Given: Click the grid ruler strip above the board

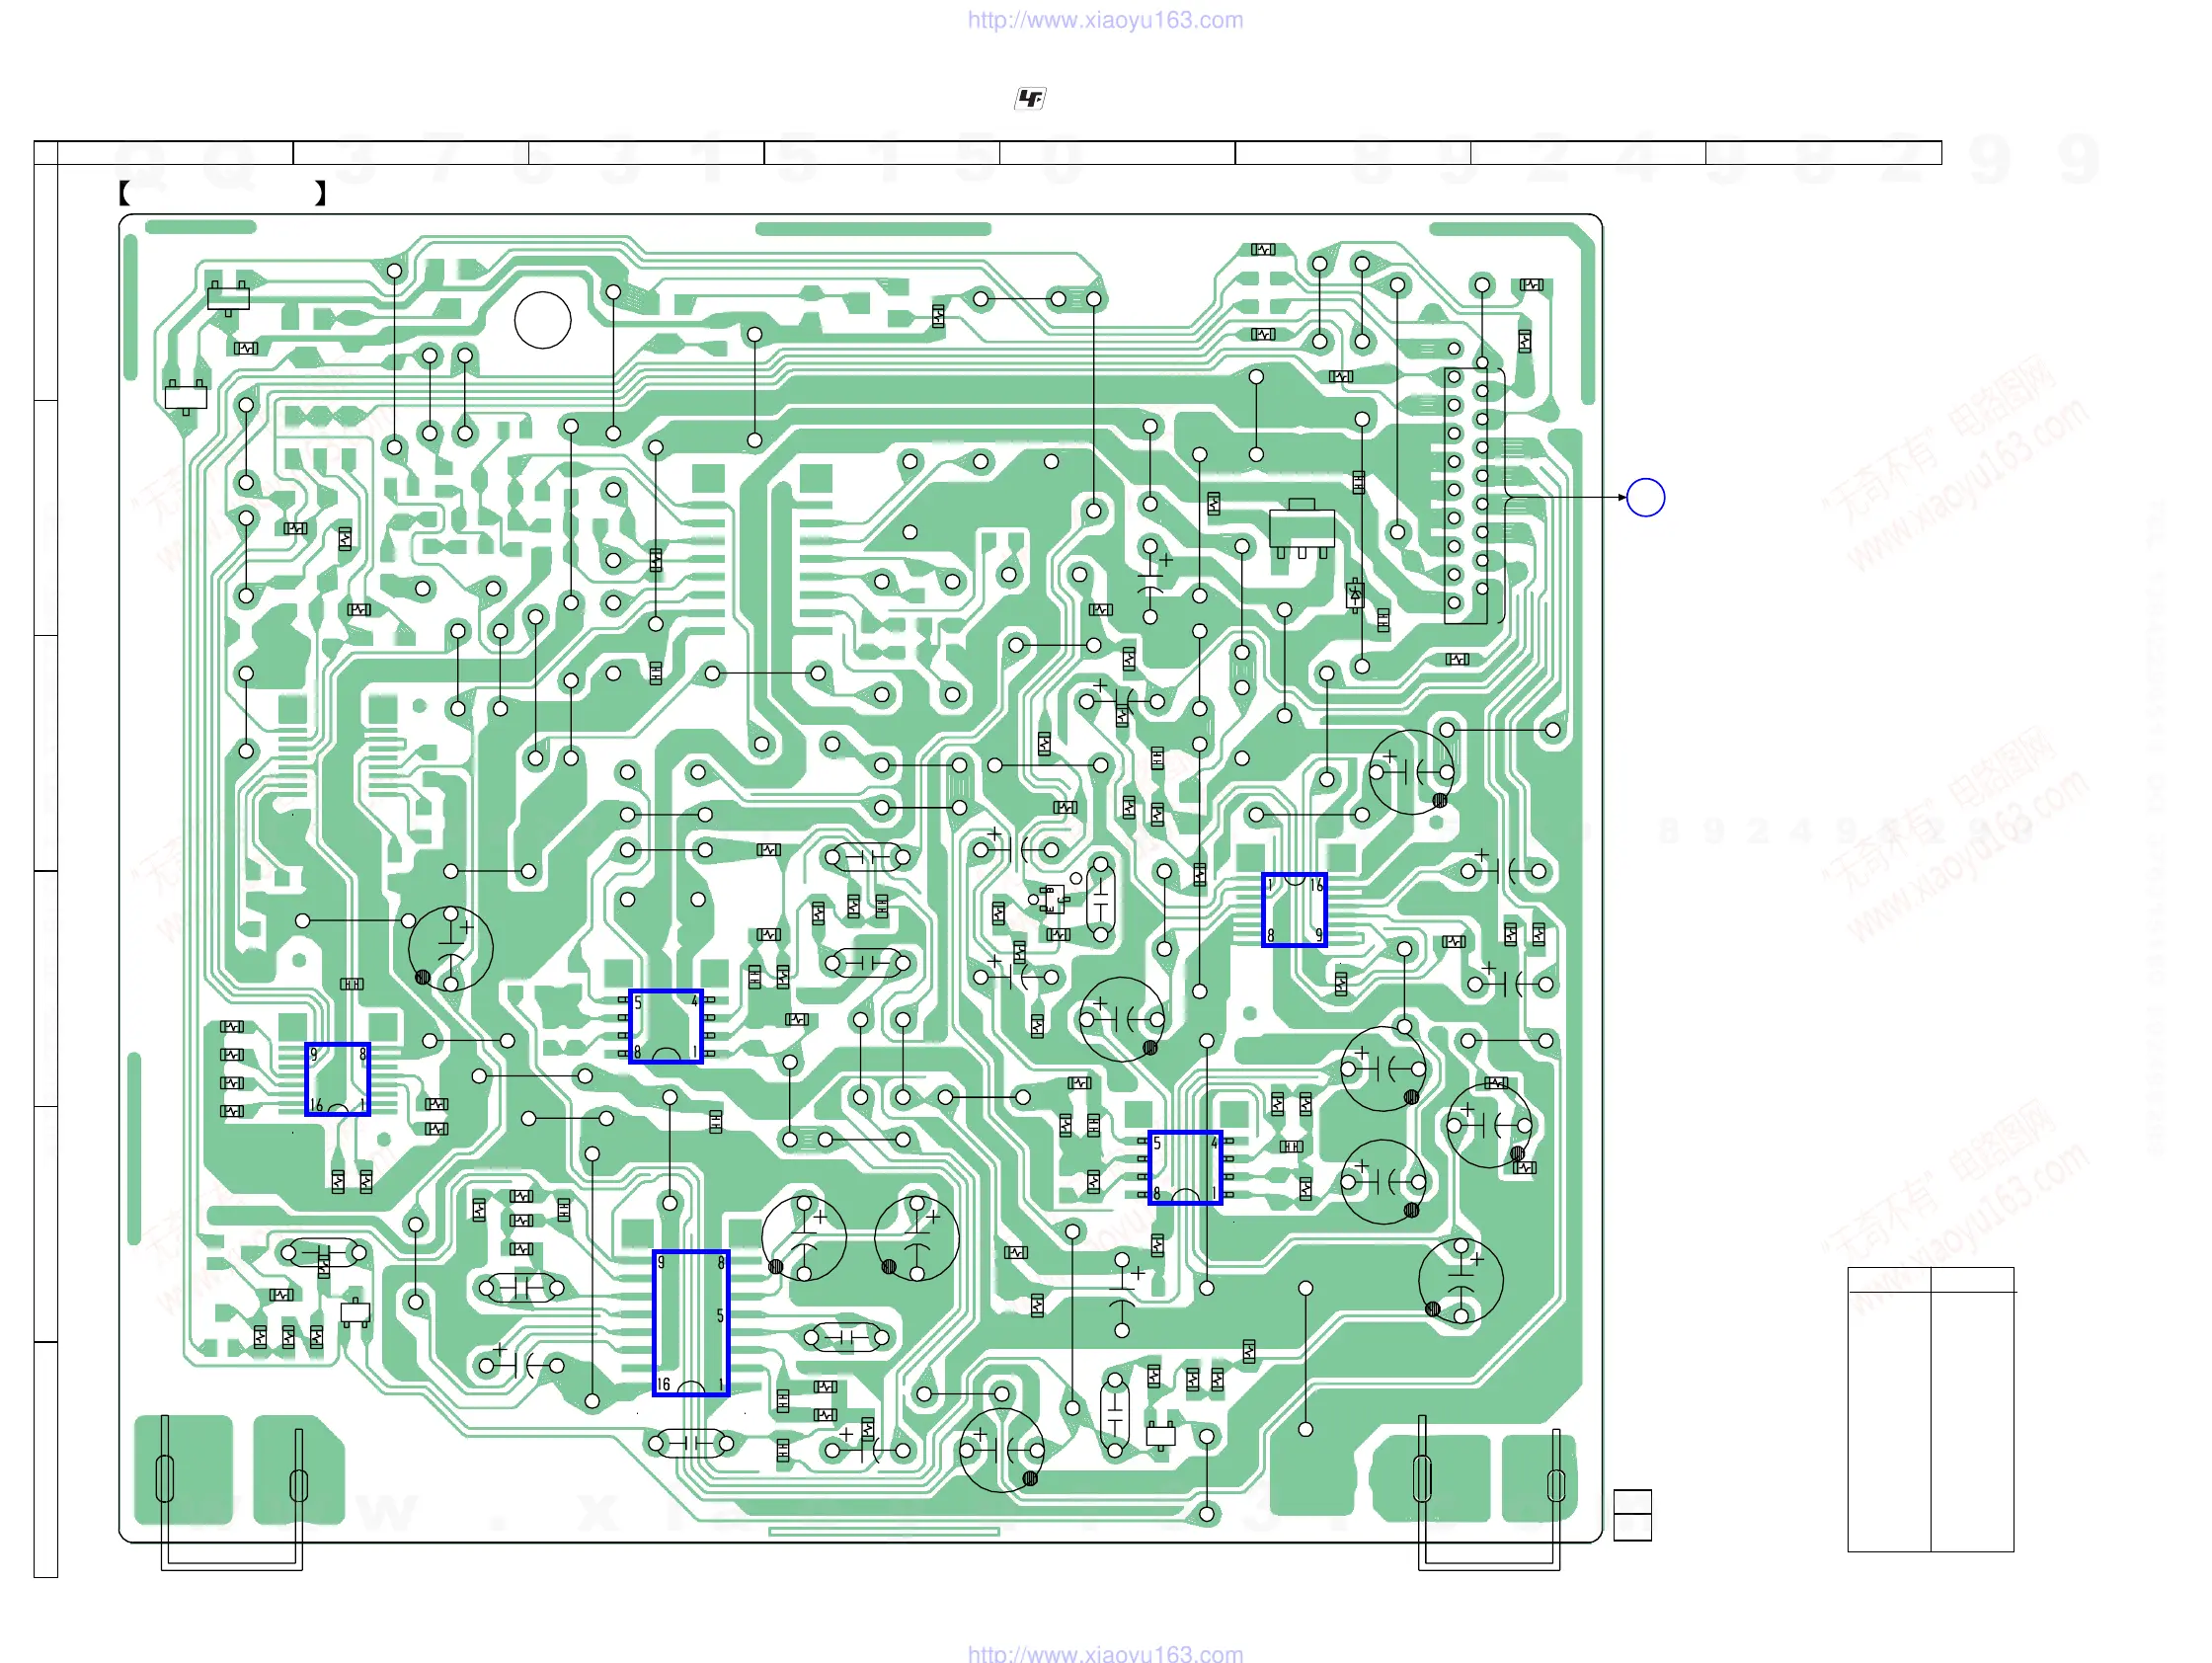Looking at the screenshot, I should click(x=990, y=152).
